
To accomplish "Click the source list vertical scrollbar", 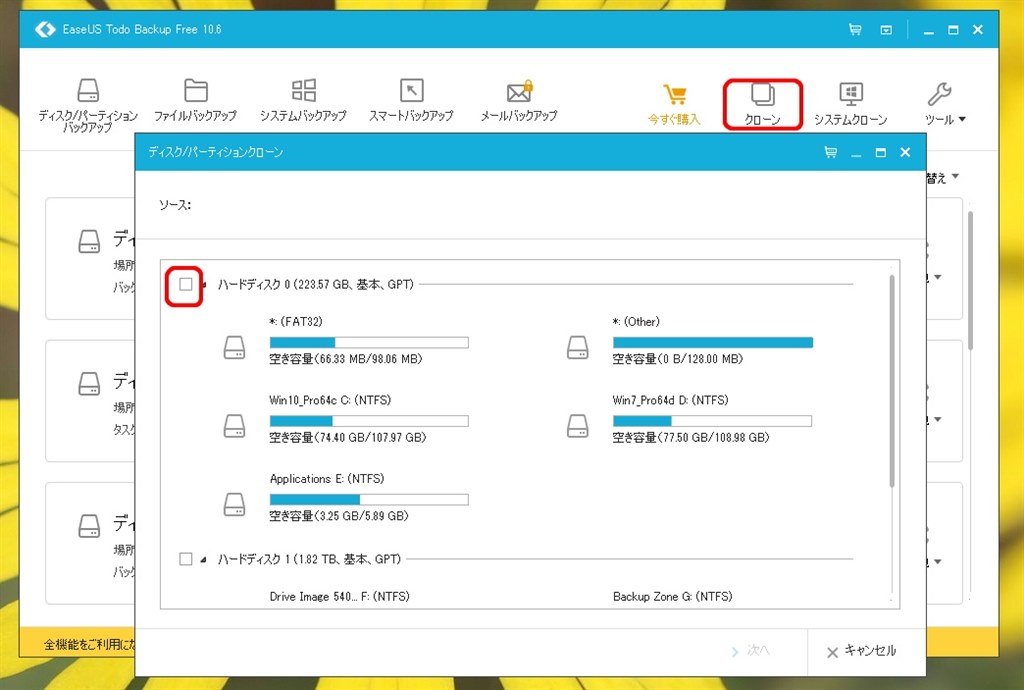I will [892, 381].
